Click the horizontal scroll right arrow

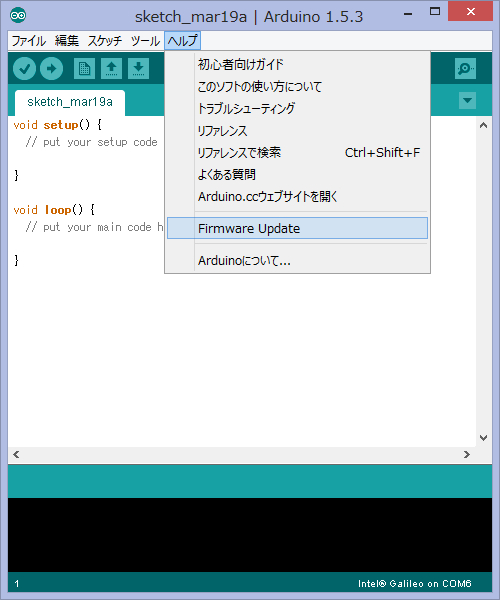(467, 455)
